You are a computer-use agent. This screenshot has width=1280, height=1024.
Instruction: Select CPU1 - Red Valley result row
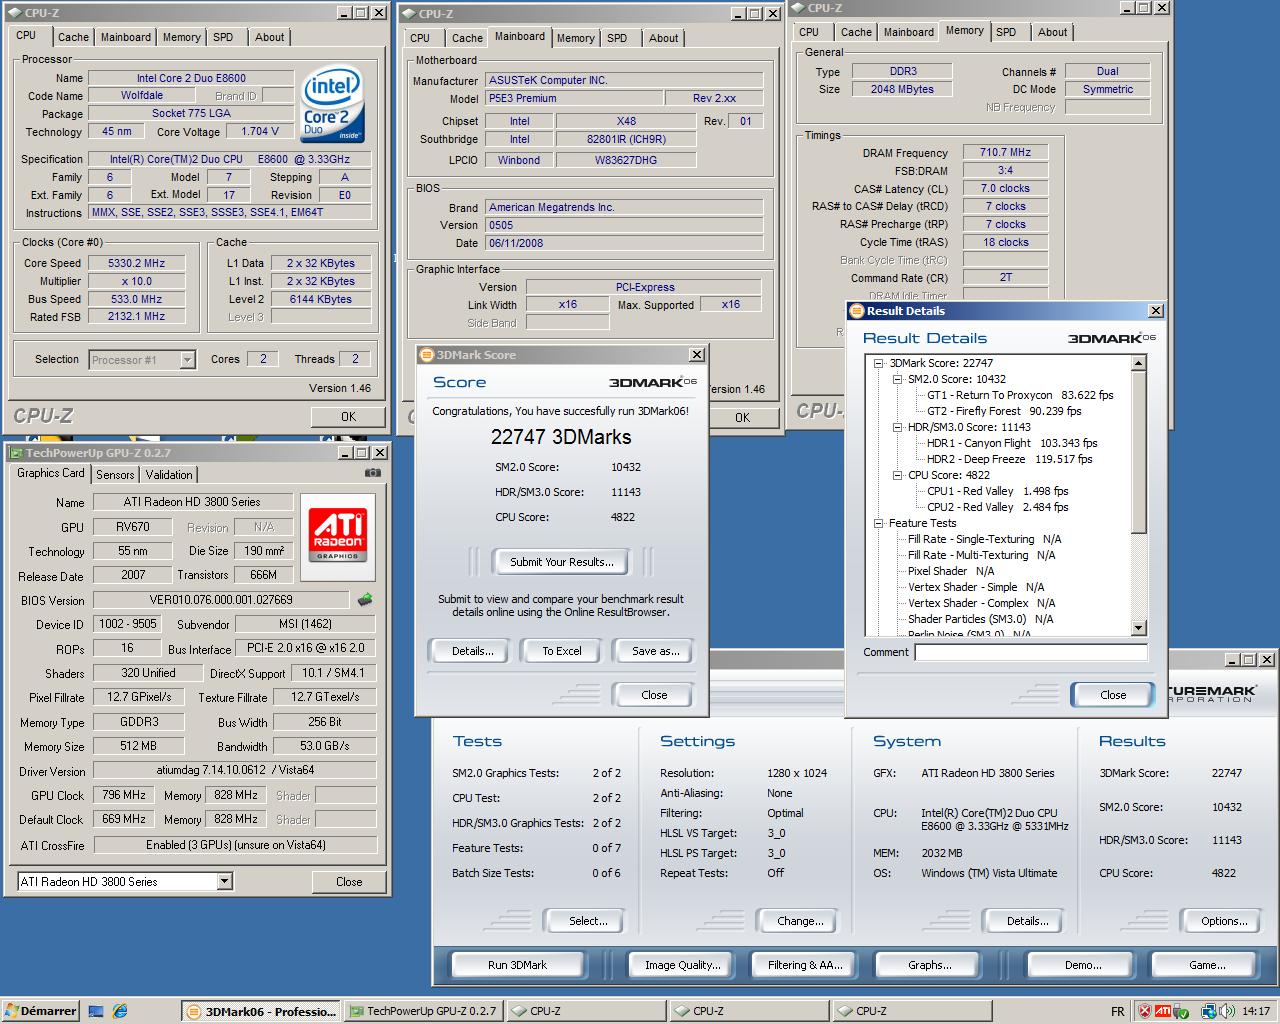(997, 491)
